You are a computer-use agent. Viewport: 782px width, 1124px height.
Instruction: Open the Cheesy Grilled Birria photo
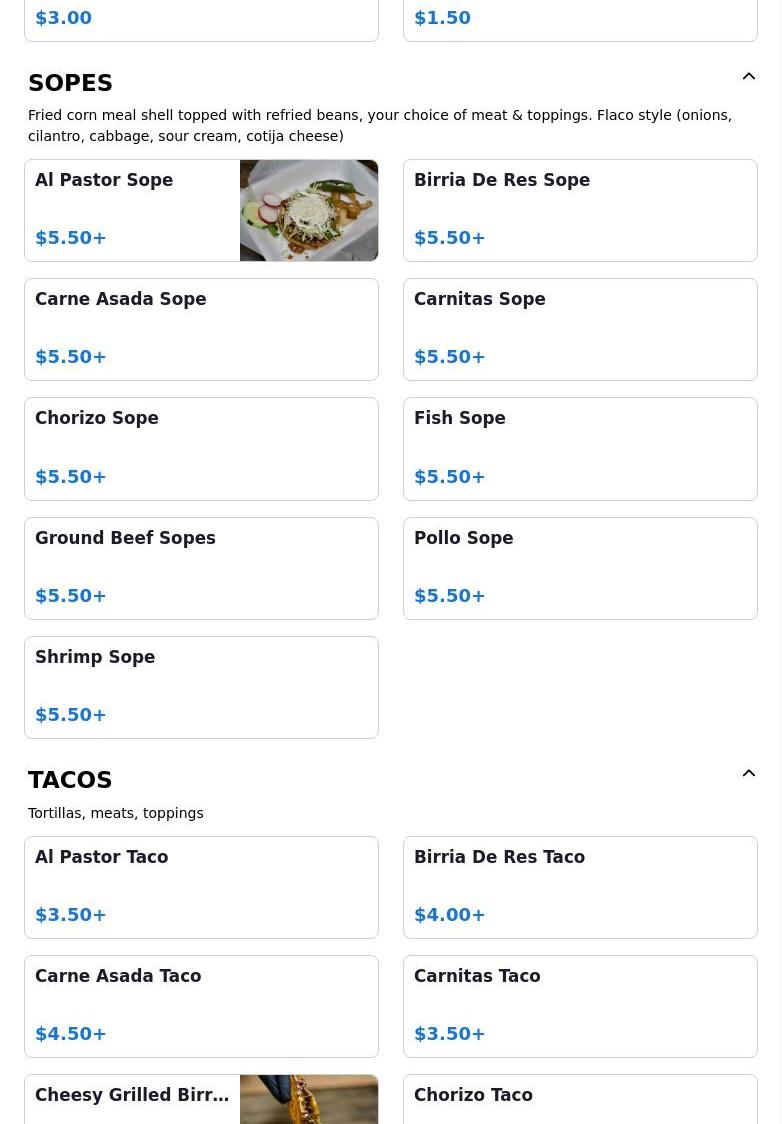tap(309, 1099)
